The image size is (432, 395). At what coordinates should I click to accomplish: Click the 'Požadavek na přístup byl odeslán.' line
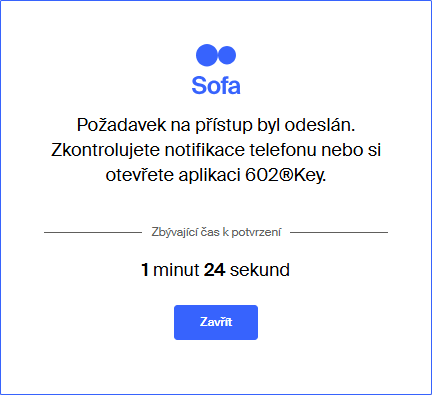(216, 125)
